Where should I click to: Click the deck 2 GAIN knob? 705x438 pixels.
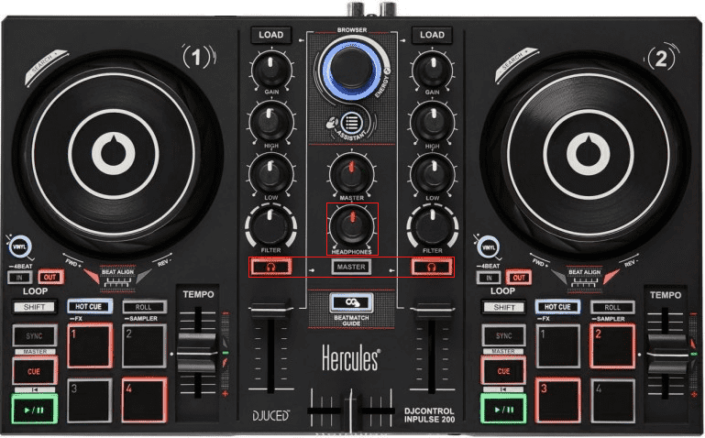click(432, 70)
